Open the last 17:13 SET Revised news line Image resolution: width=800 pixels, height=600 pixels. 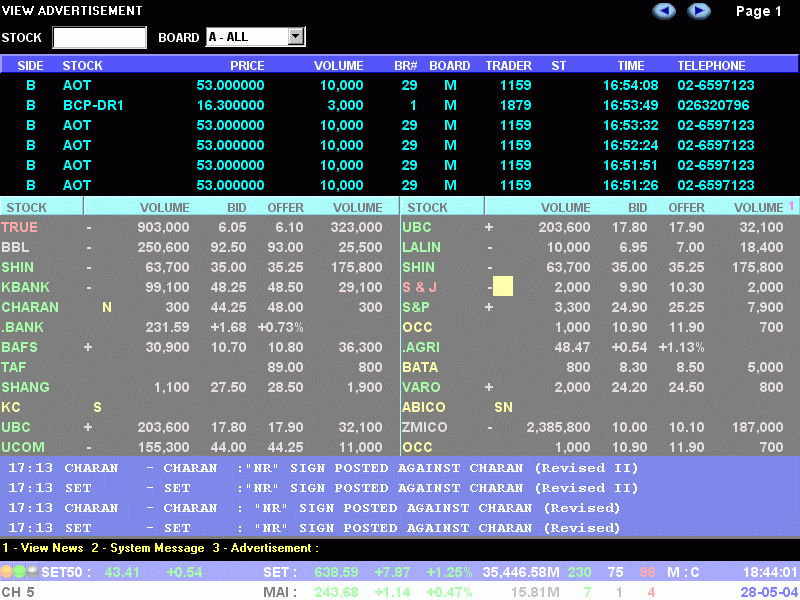[314, 528]
